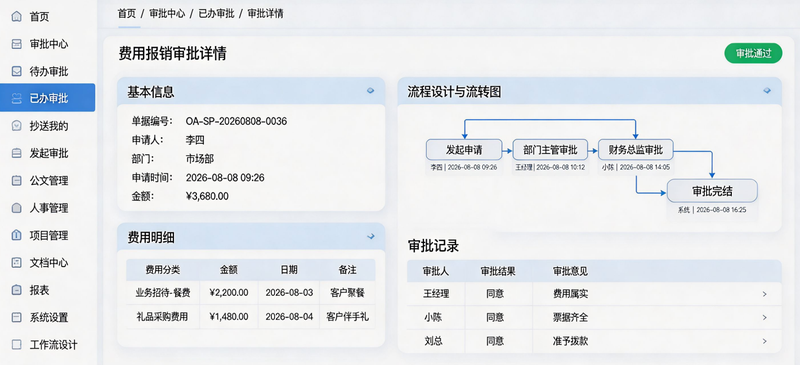Viewport: 800px width, 365px height.
Task: Click the 审批意见 column header
Action: pos(571,271)
